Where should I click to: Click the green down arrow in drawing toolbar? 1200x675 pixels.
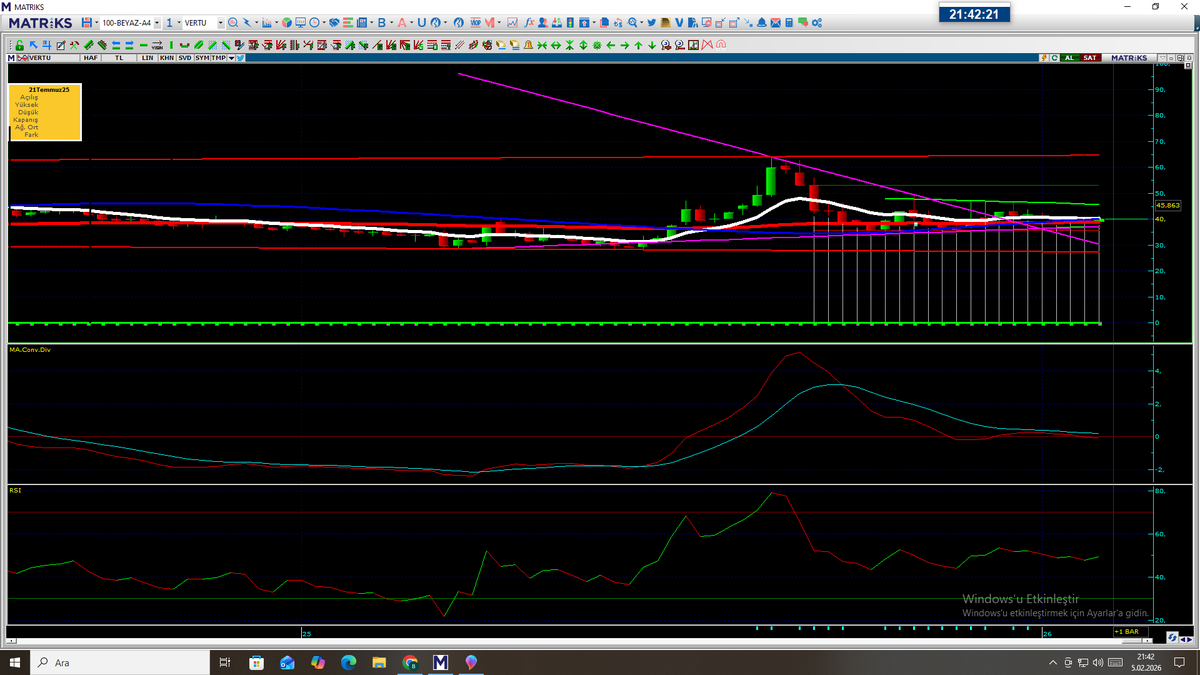652,45
